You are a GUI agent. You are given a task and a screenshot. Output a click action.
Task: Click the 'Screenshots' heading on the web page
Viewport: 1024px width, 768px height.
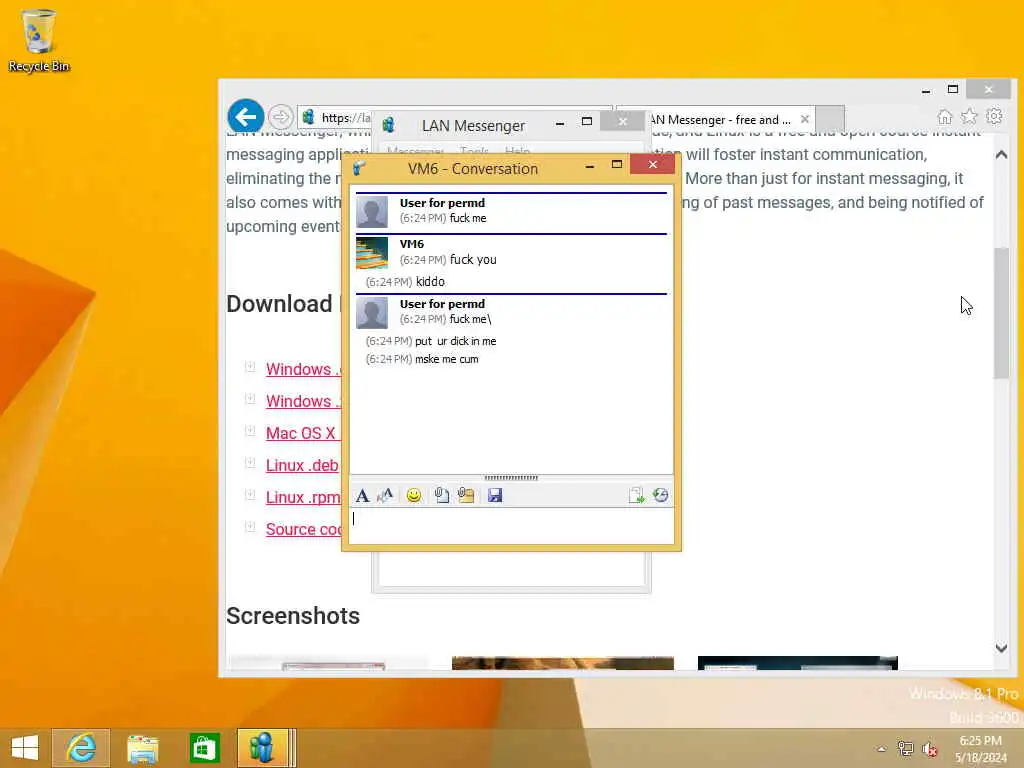click(293, 616)
